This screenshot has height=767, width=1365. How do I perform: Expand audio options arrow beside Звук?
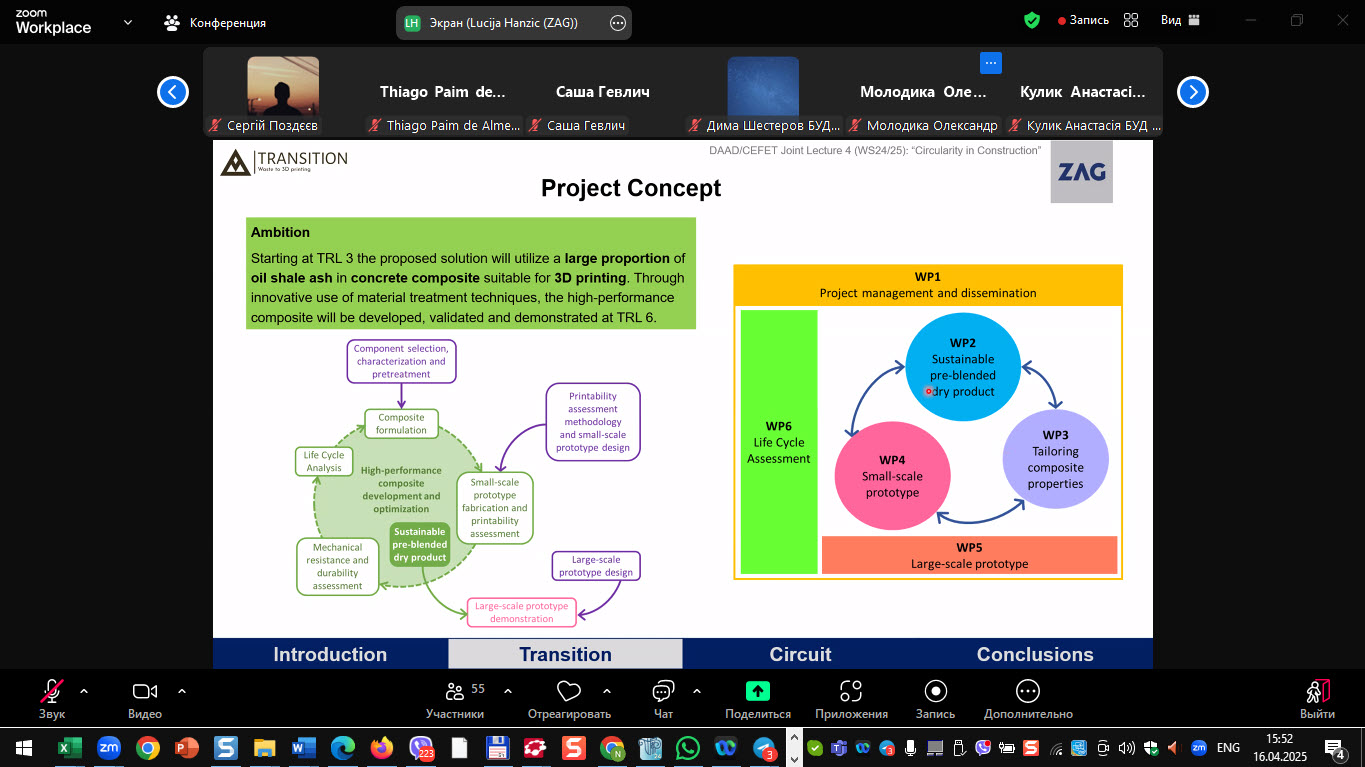point(84,691)
